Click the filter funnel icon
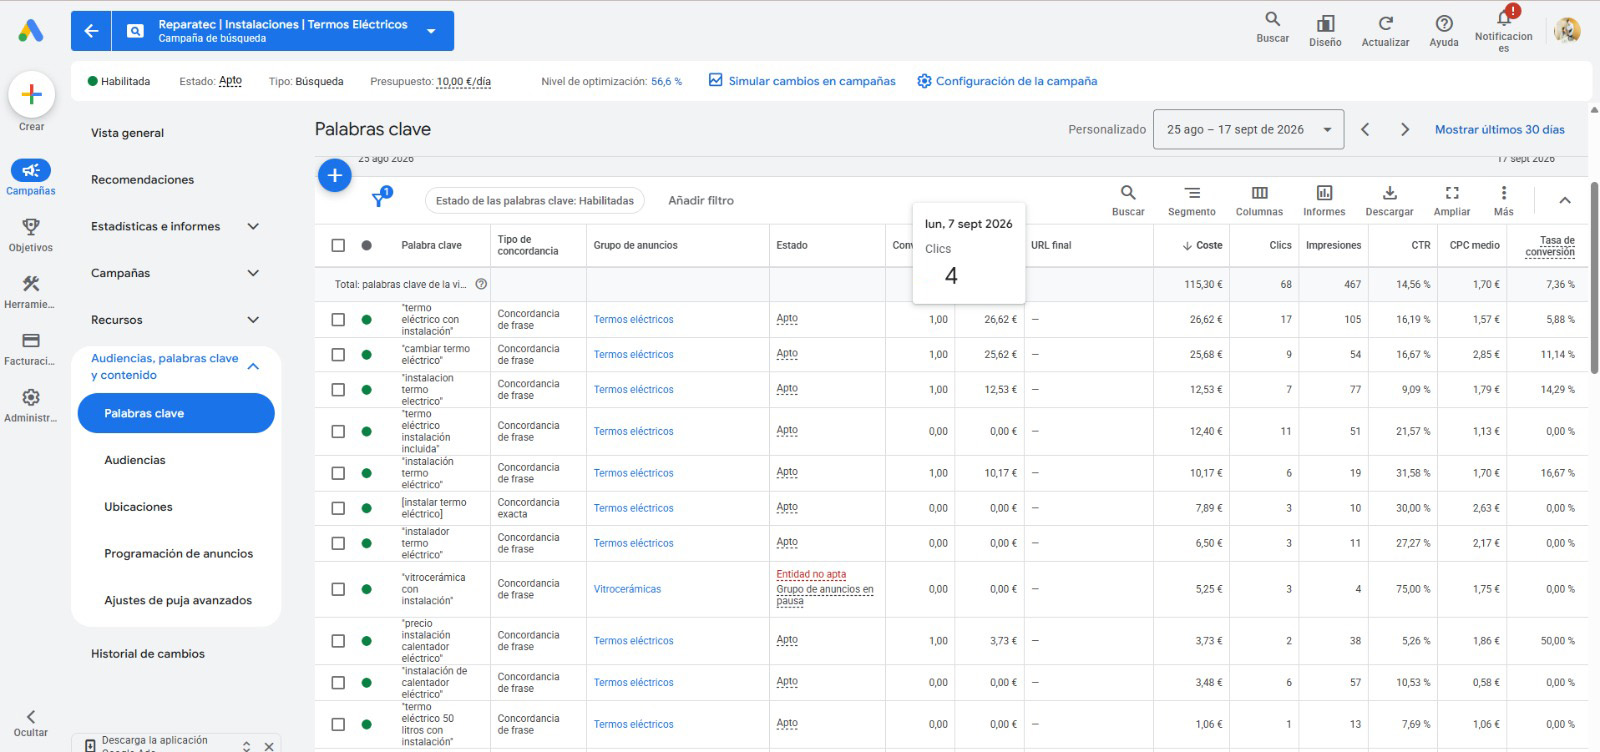 point(380,199)
